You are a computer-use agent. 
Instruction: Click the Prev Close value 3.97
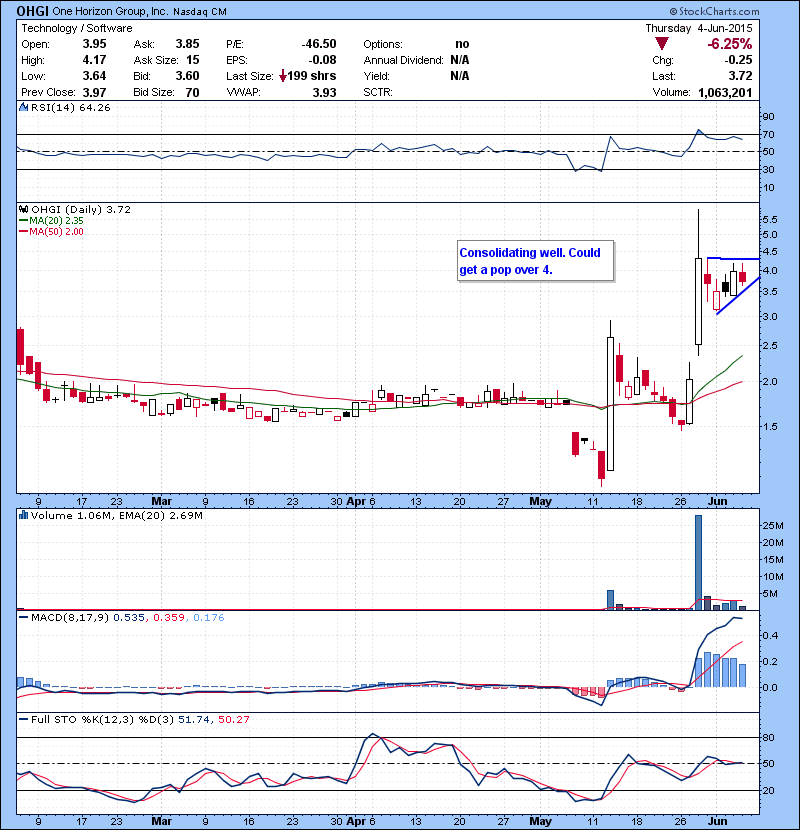(94, 92)
